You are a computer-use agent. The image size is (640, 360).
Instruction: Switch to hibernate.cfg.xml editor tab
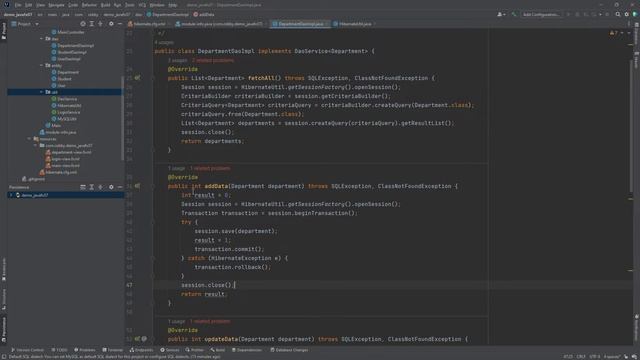coord(147,24)
